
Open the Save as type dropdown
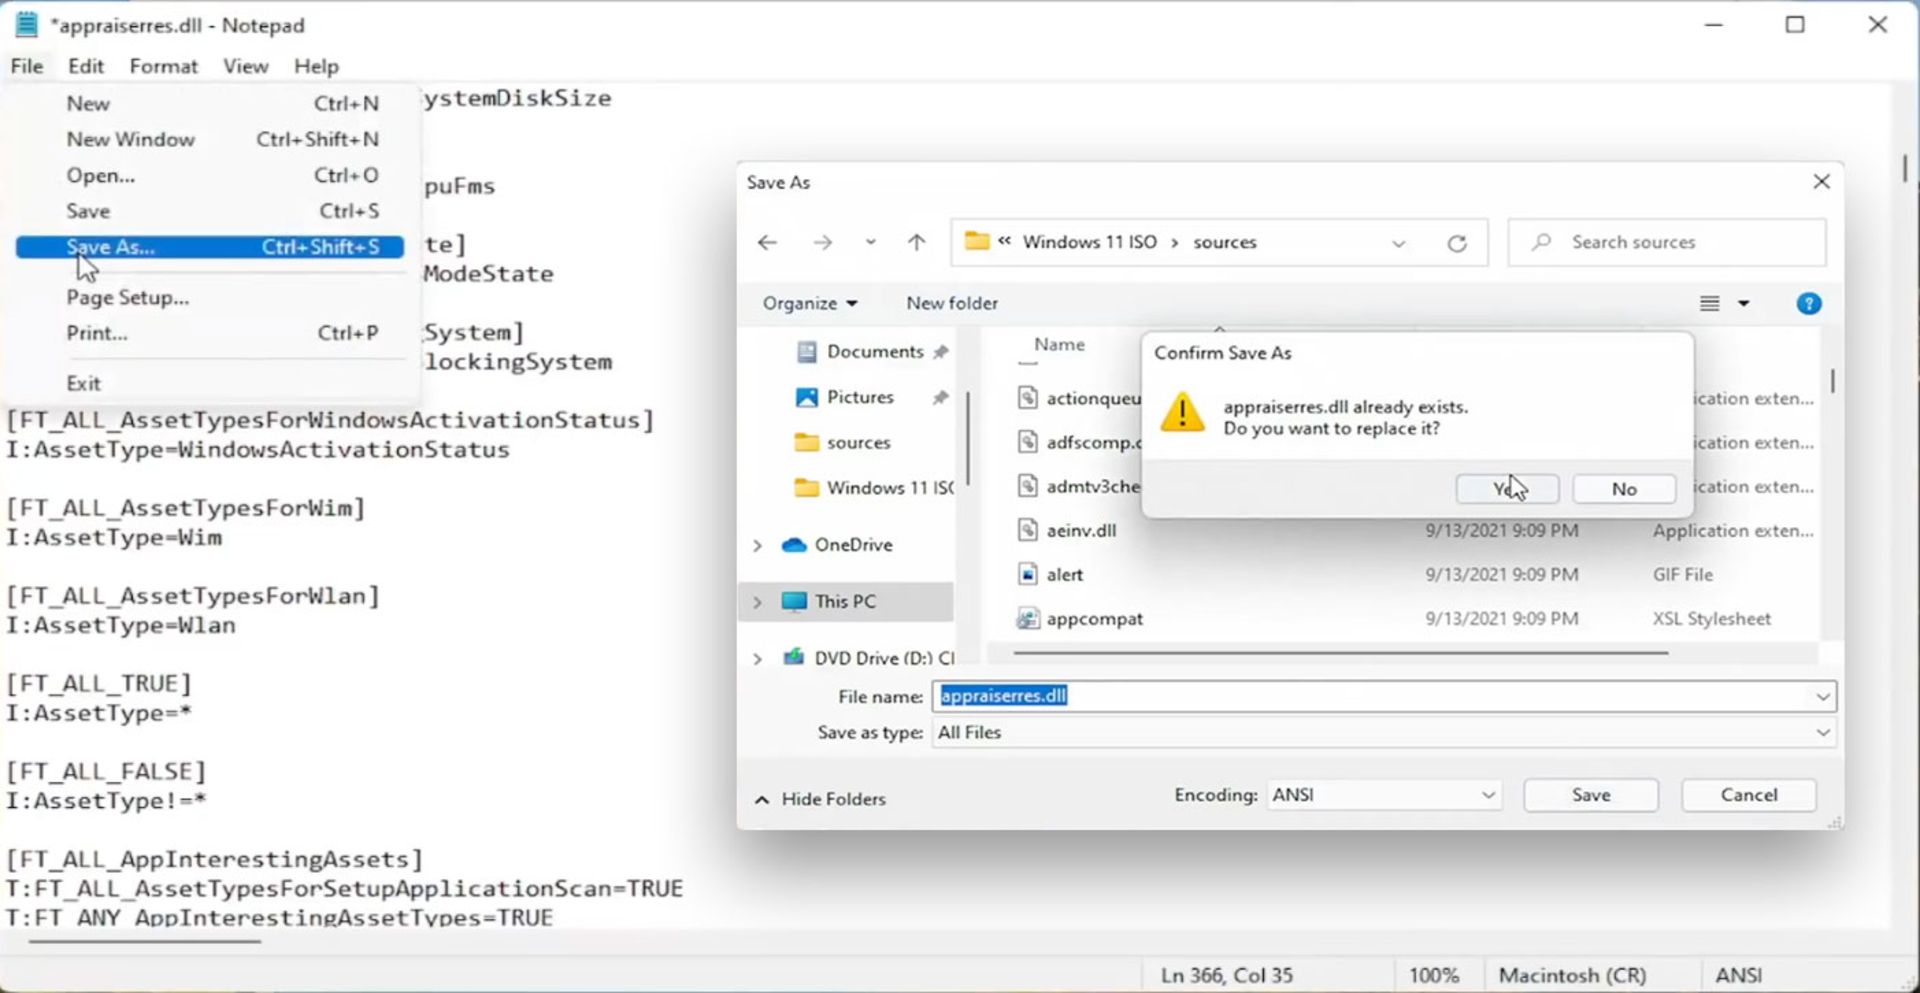(x=1384, y=733)
